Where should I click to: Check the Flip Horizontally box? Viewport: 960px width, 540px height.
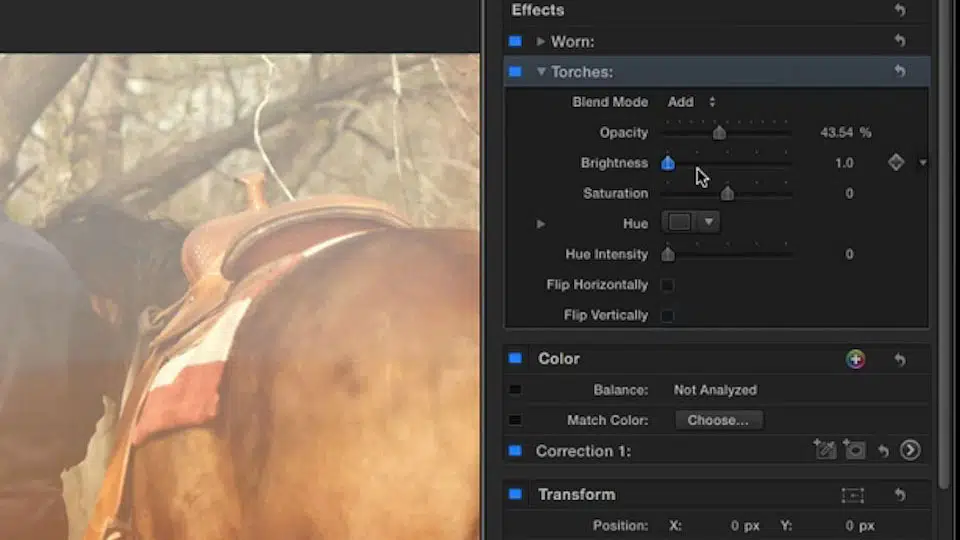667,285
